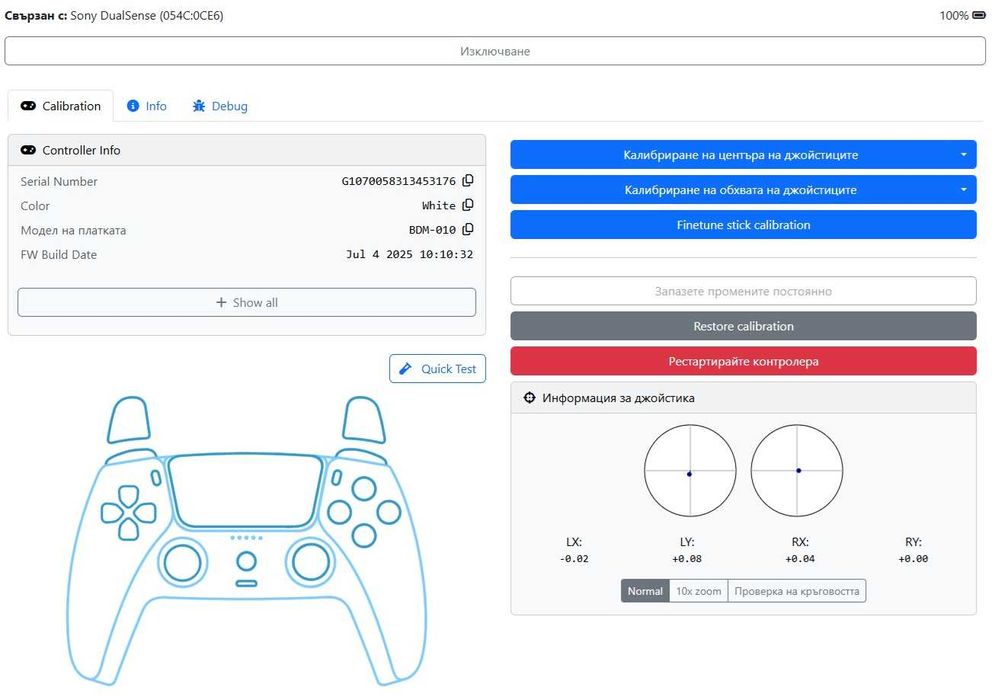The width and height of the screenshot is (995, 699).
Task: Click the Create button on controller diagram
Action: click(156, 478)
